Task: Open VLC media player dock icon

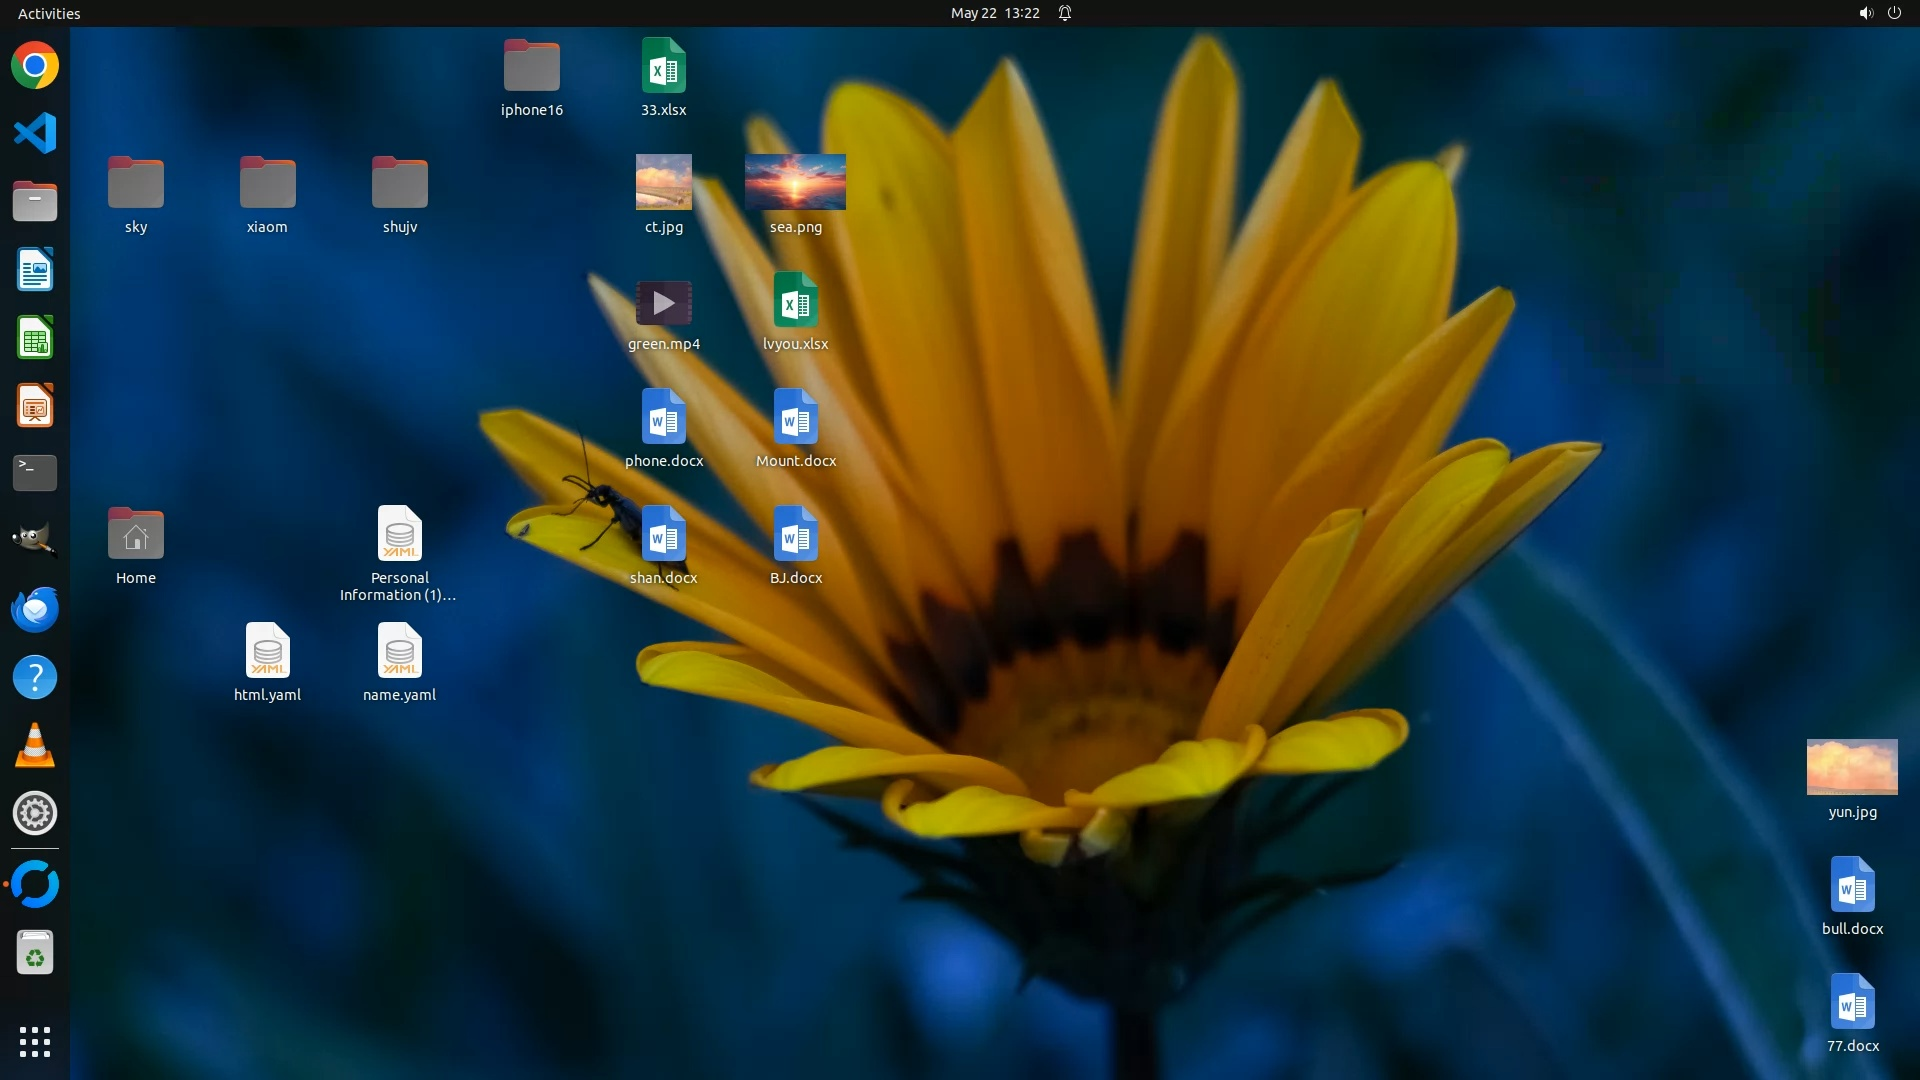Action: pyautogui.click(x=35, y=746)
